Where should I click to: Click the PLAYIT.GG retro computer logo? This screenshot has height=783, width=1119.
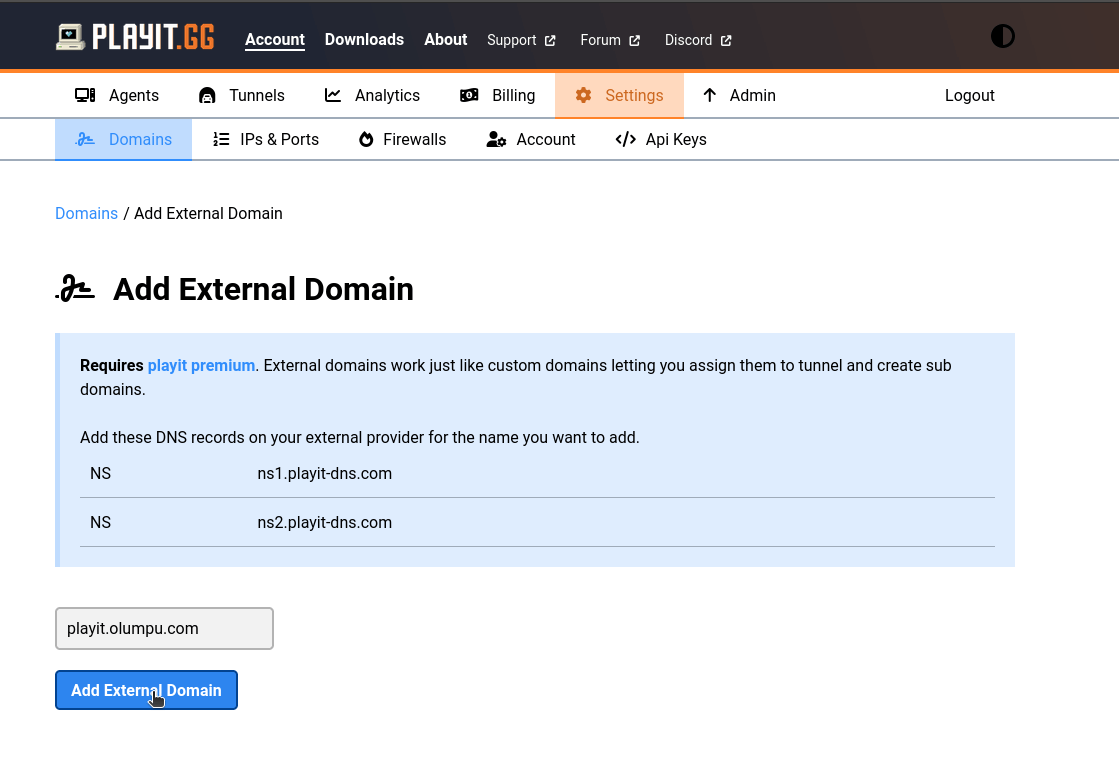(x=68, y=37)
